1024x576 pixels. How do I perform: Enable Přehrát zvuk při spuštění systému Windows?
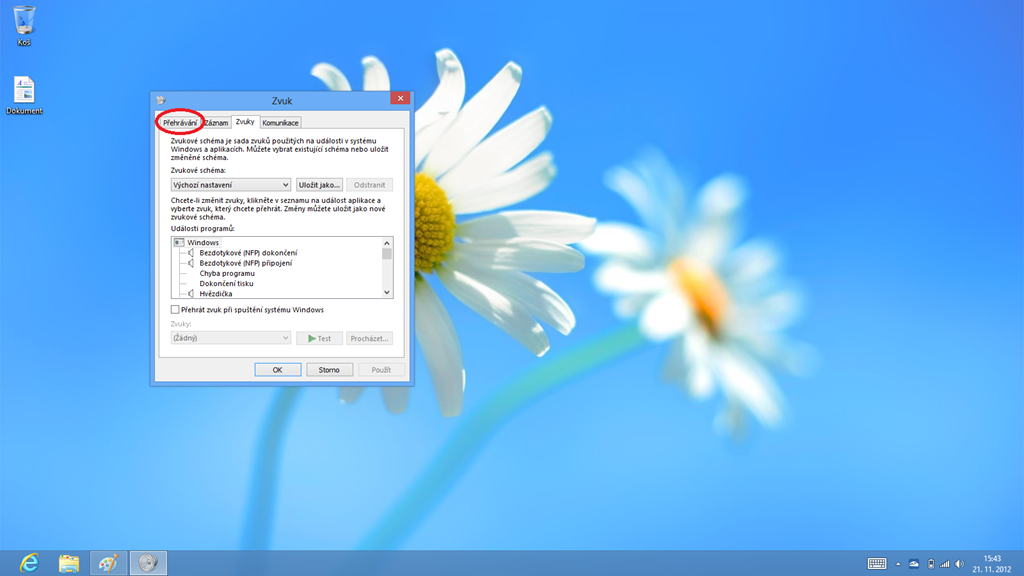pyautogui.click(x=176, y=310)
